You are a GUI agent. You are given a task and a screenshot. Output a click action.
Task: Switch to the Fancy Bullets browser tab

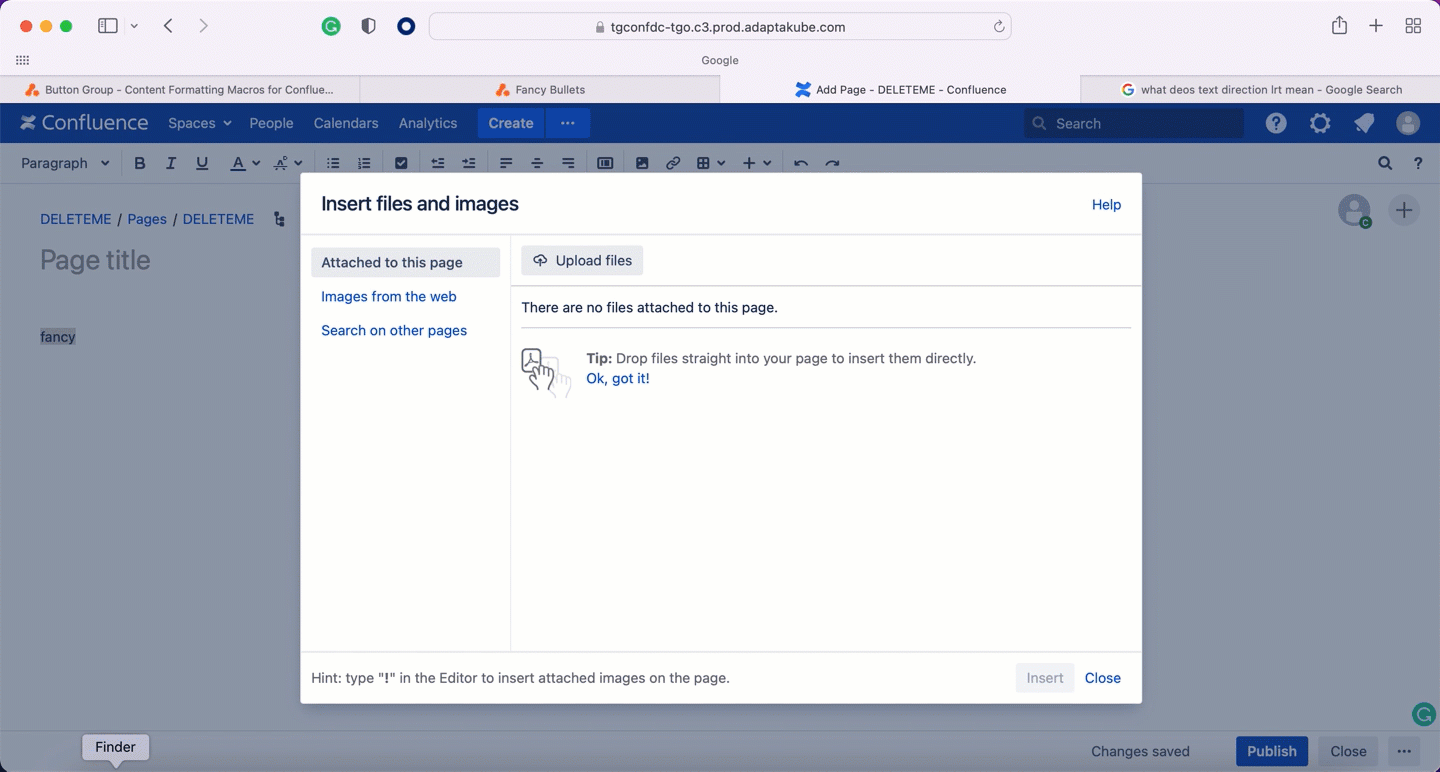540,89
